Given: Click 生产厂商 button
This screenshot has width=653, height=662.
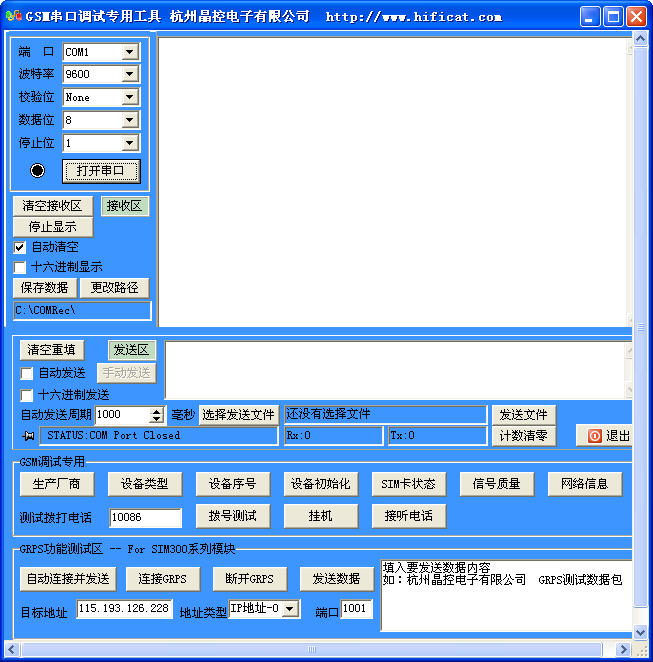Looking at the screenshot, I should point(57,484).
